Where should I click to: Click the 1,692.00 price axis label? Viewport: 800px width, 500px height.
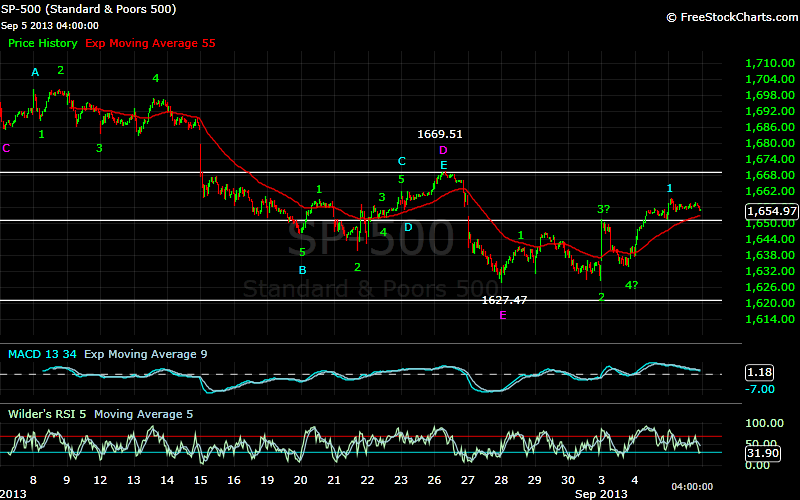coord(770,111)
